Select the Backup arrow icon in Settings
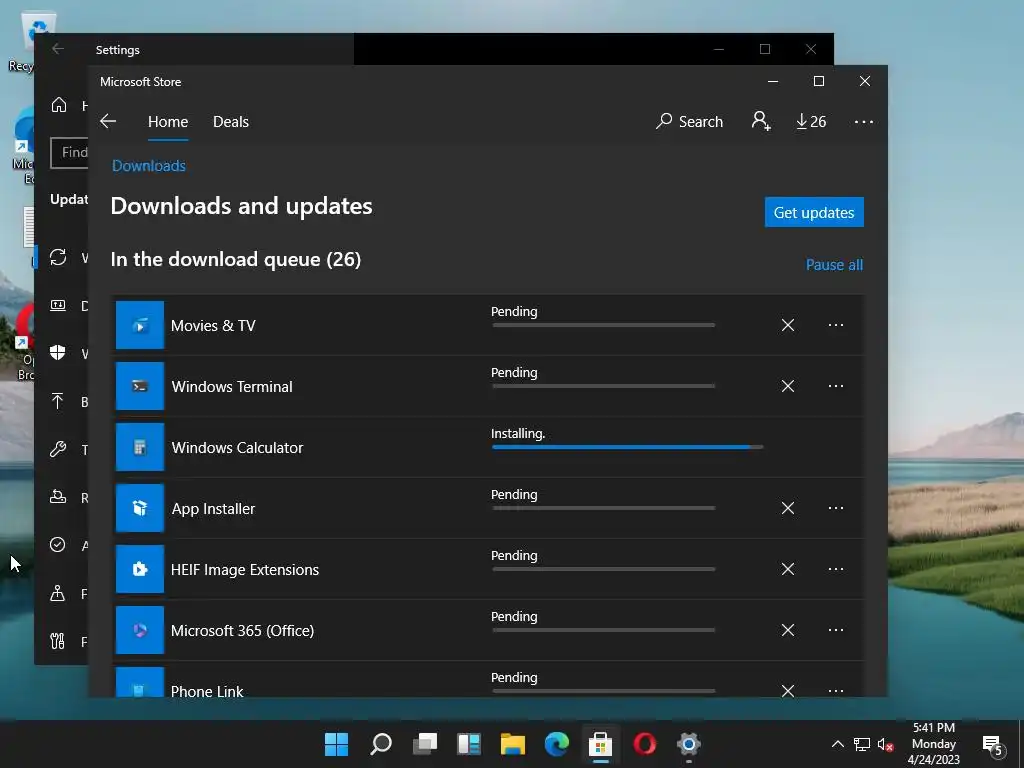 tap(57, 401)
